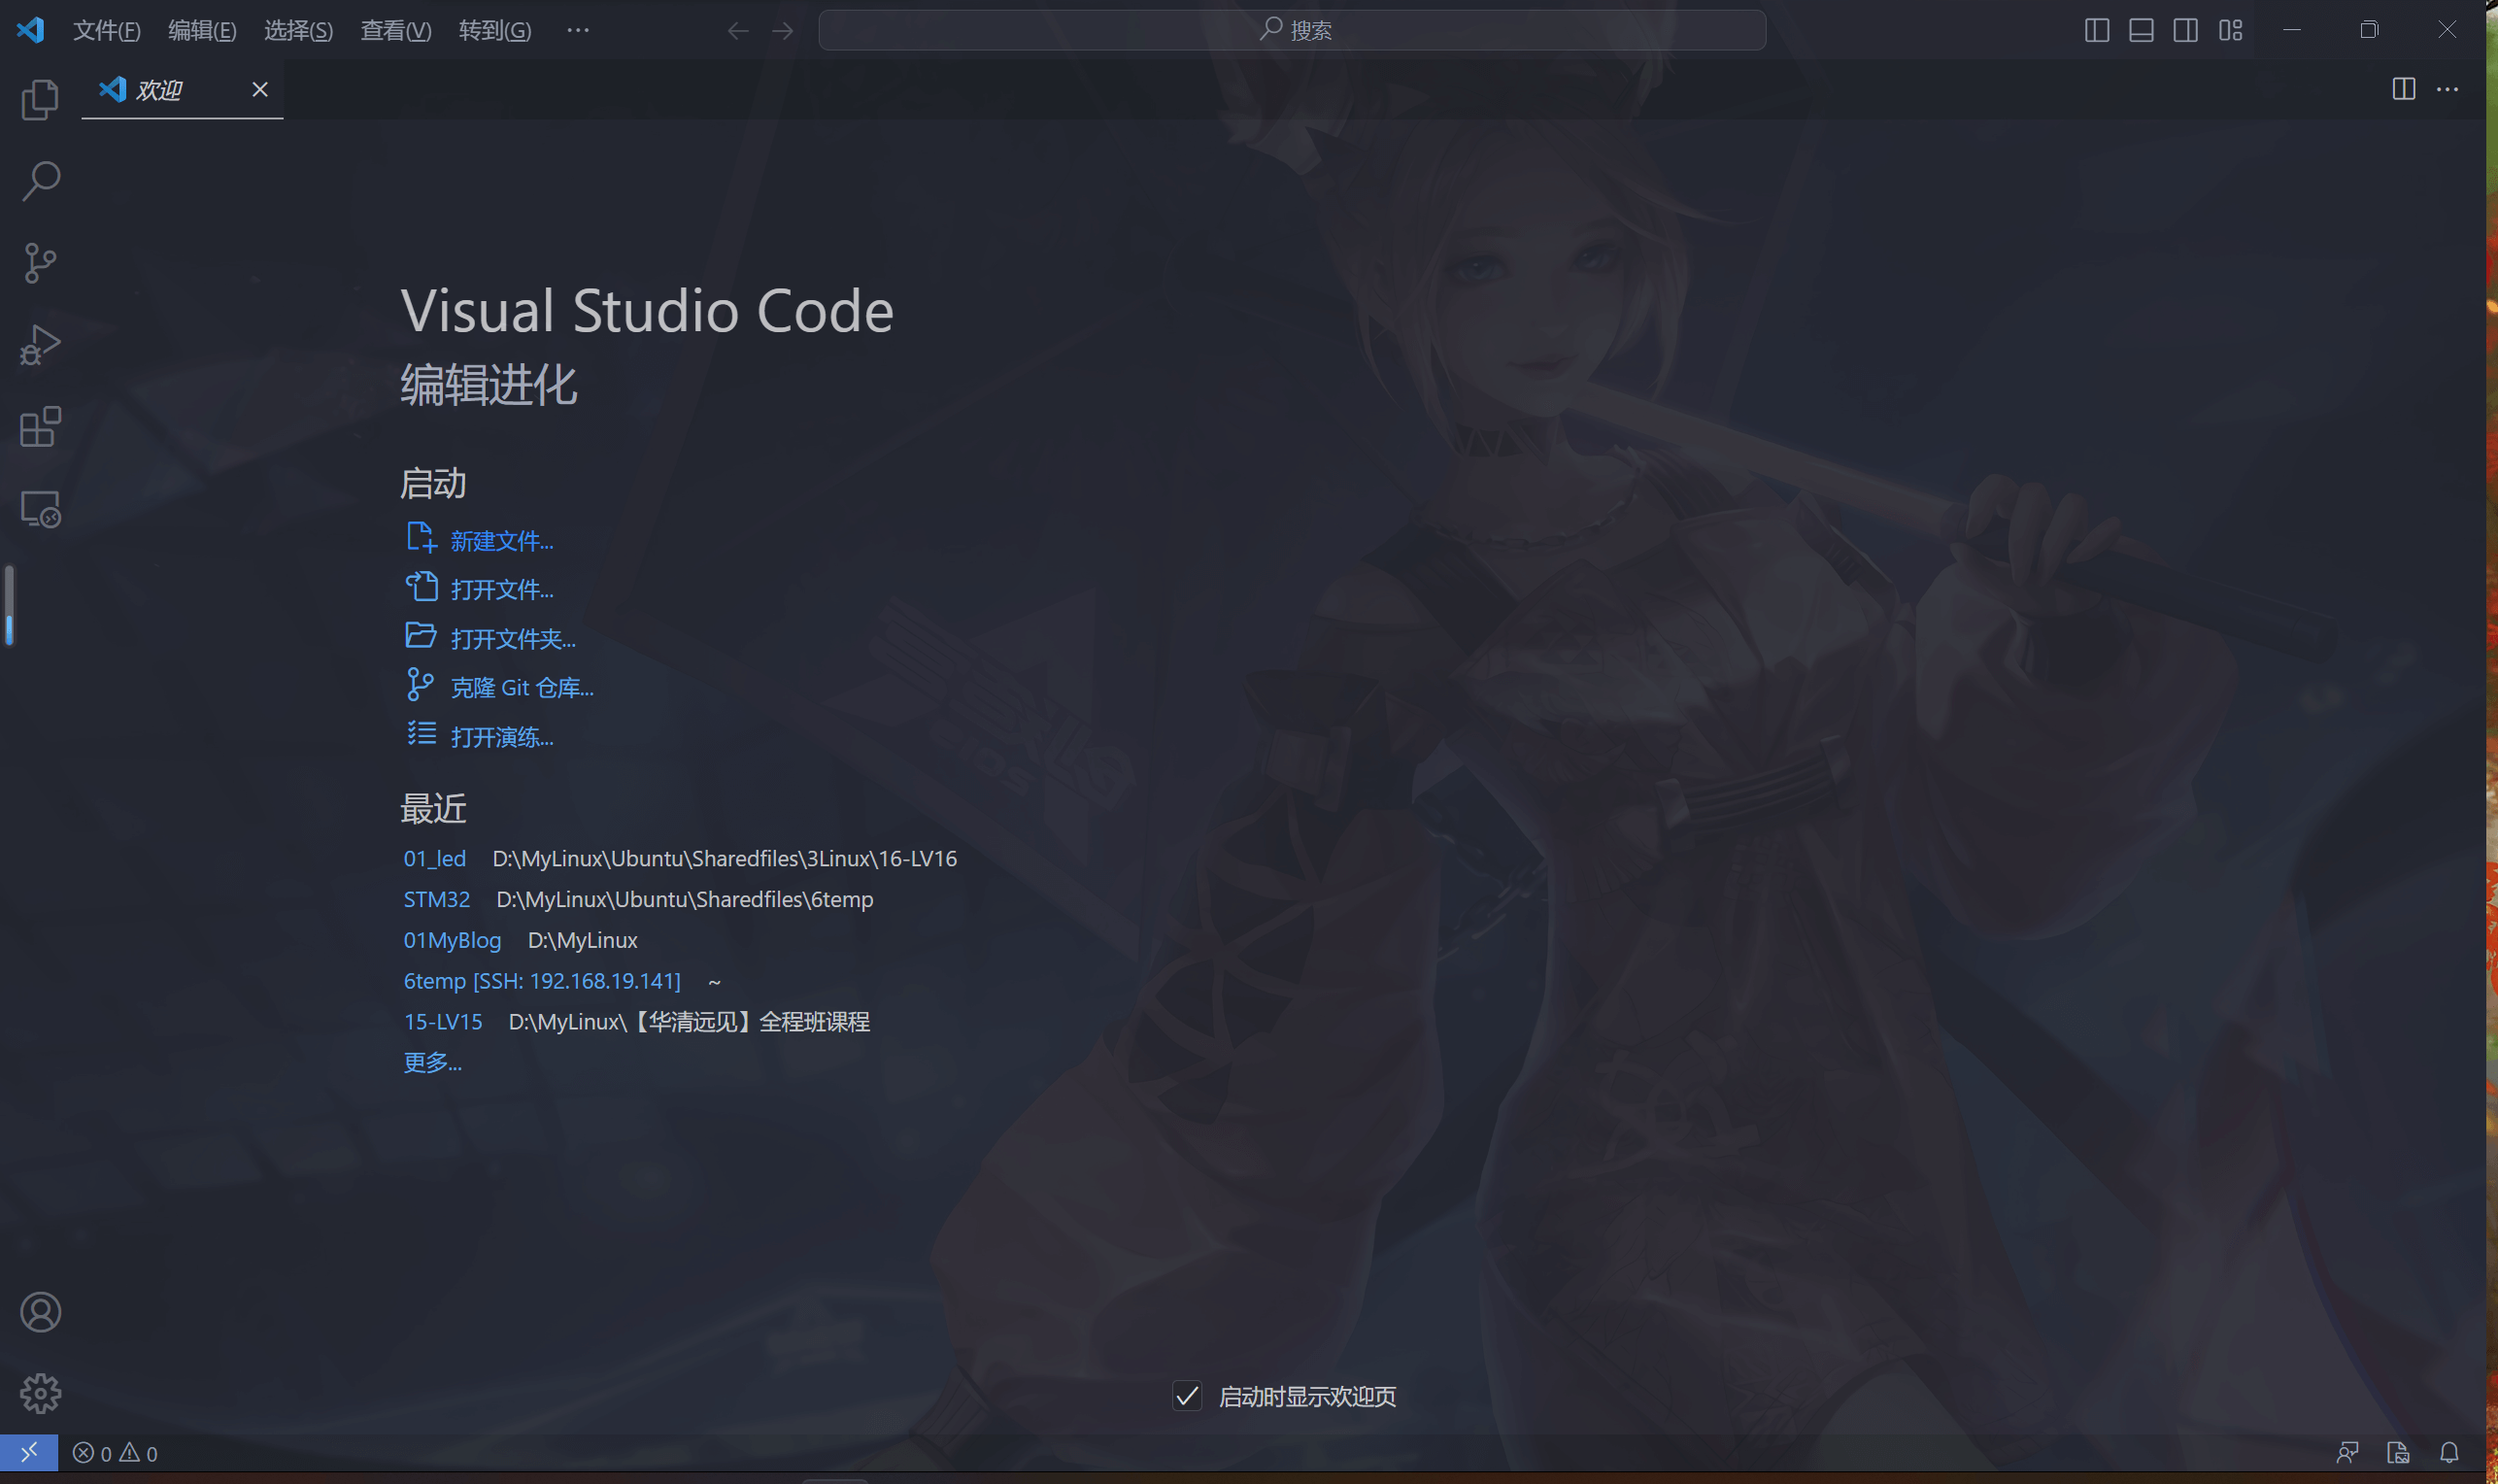Image resolution: width=2498 pixels, height=1484 pixels.
Task: Expand the hidden menu bar items ellipsis
Action: (x=578, y=30)
